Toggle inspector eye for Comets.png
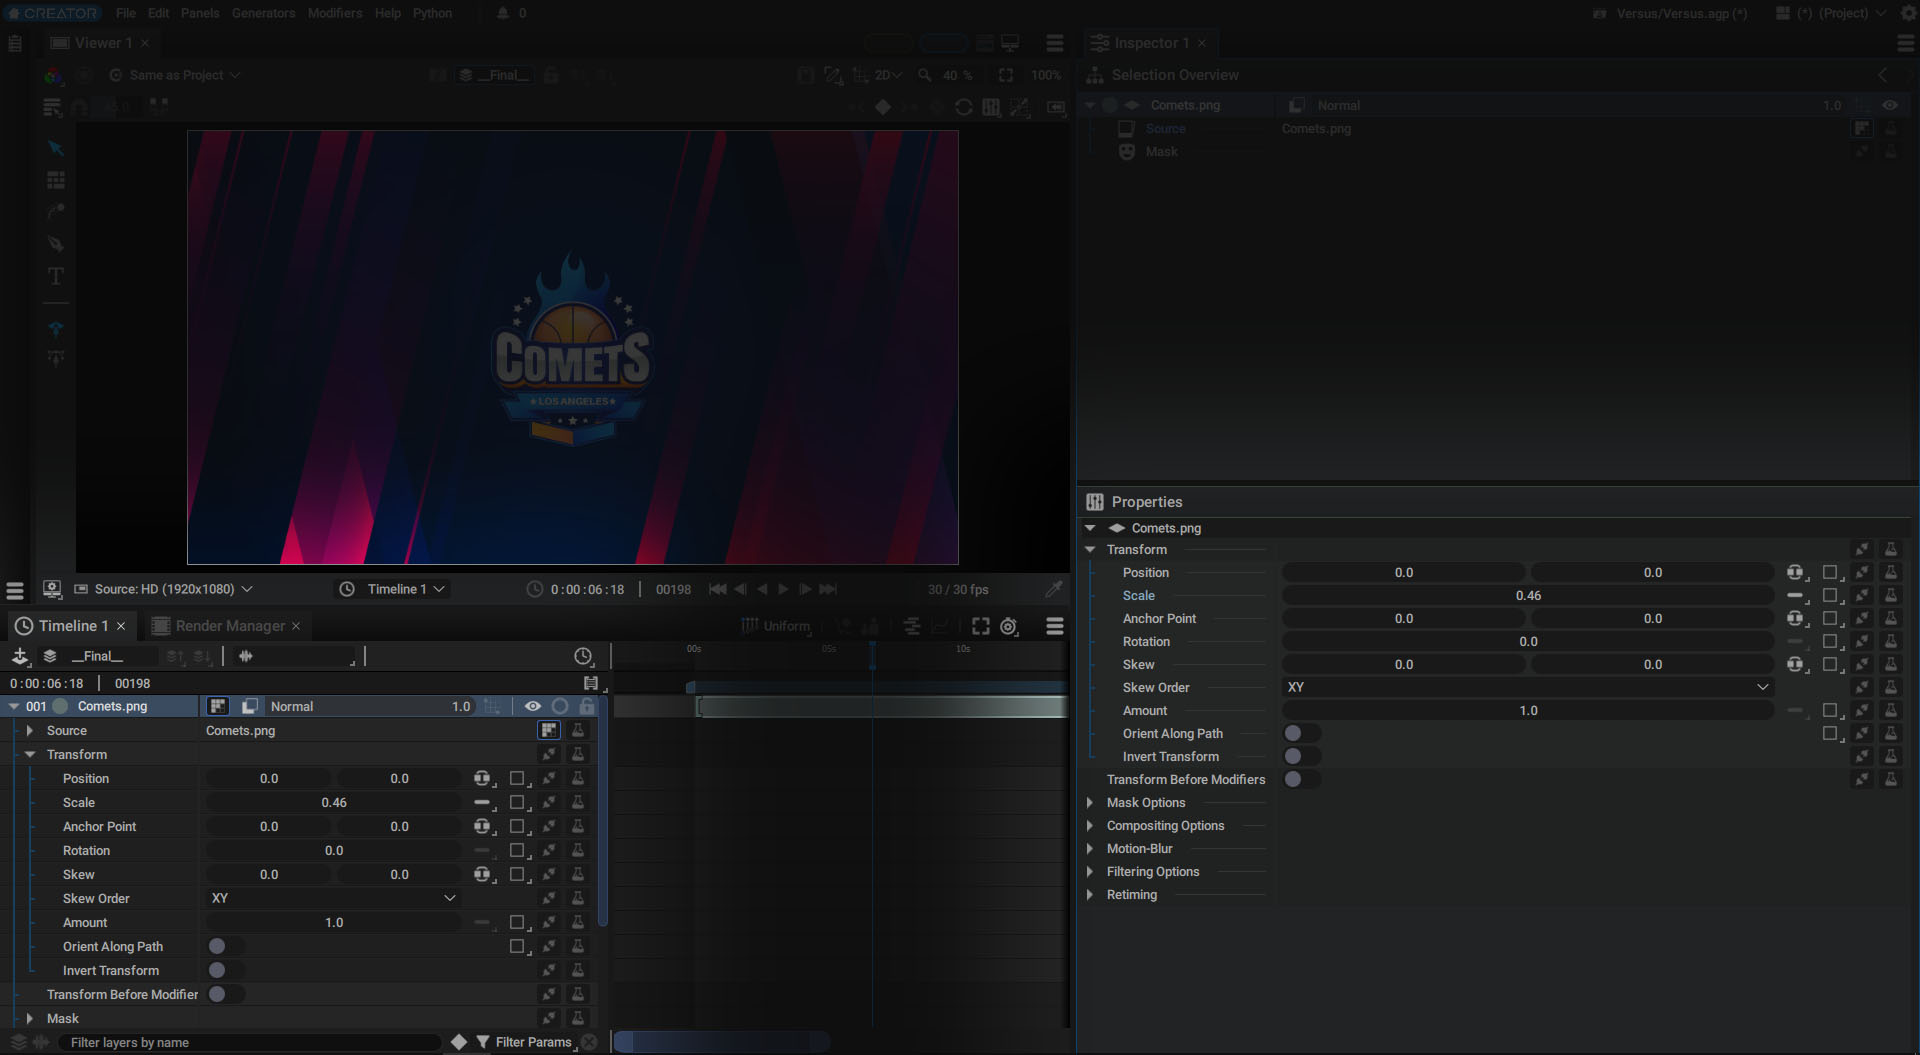Screen dimensions: 1920x1055 coord(1890,105)
